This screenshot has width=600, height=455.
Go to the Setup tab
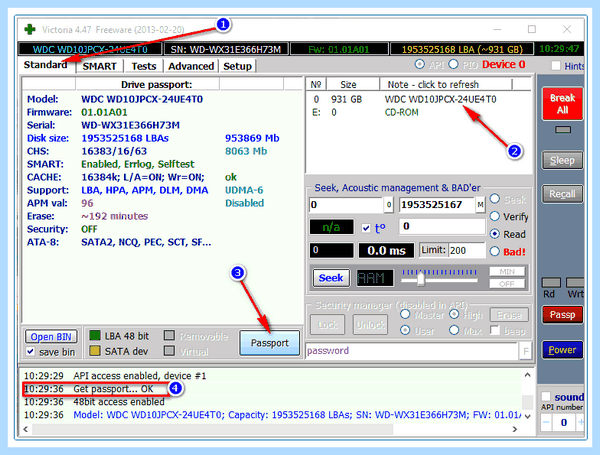coord(237,66)
